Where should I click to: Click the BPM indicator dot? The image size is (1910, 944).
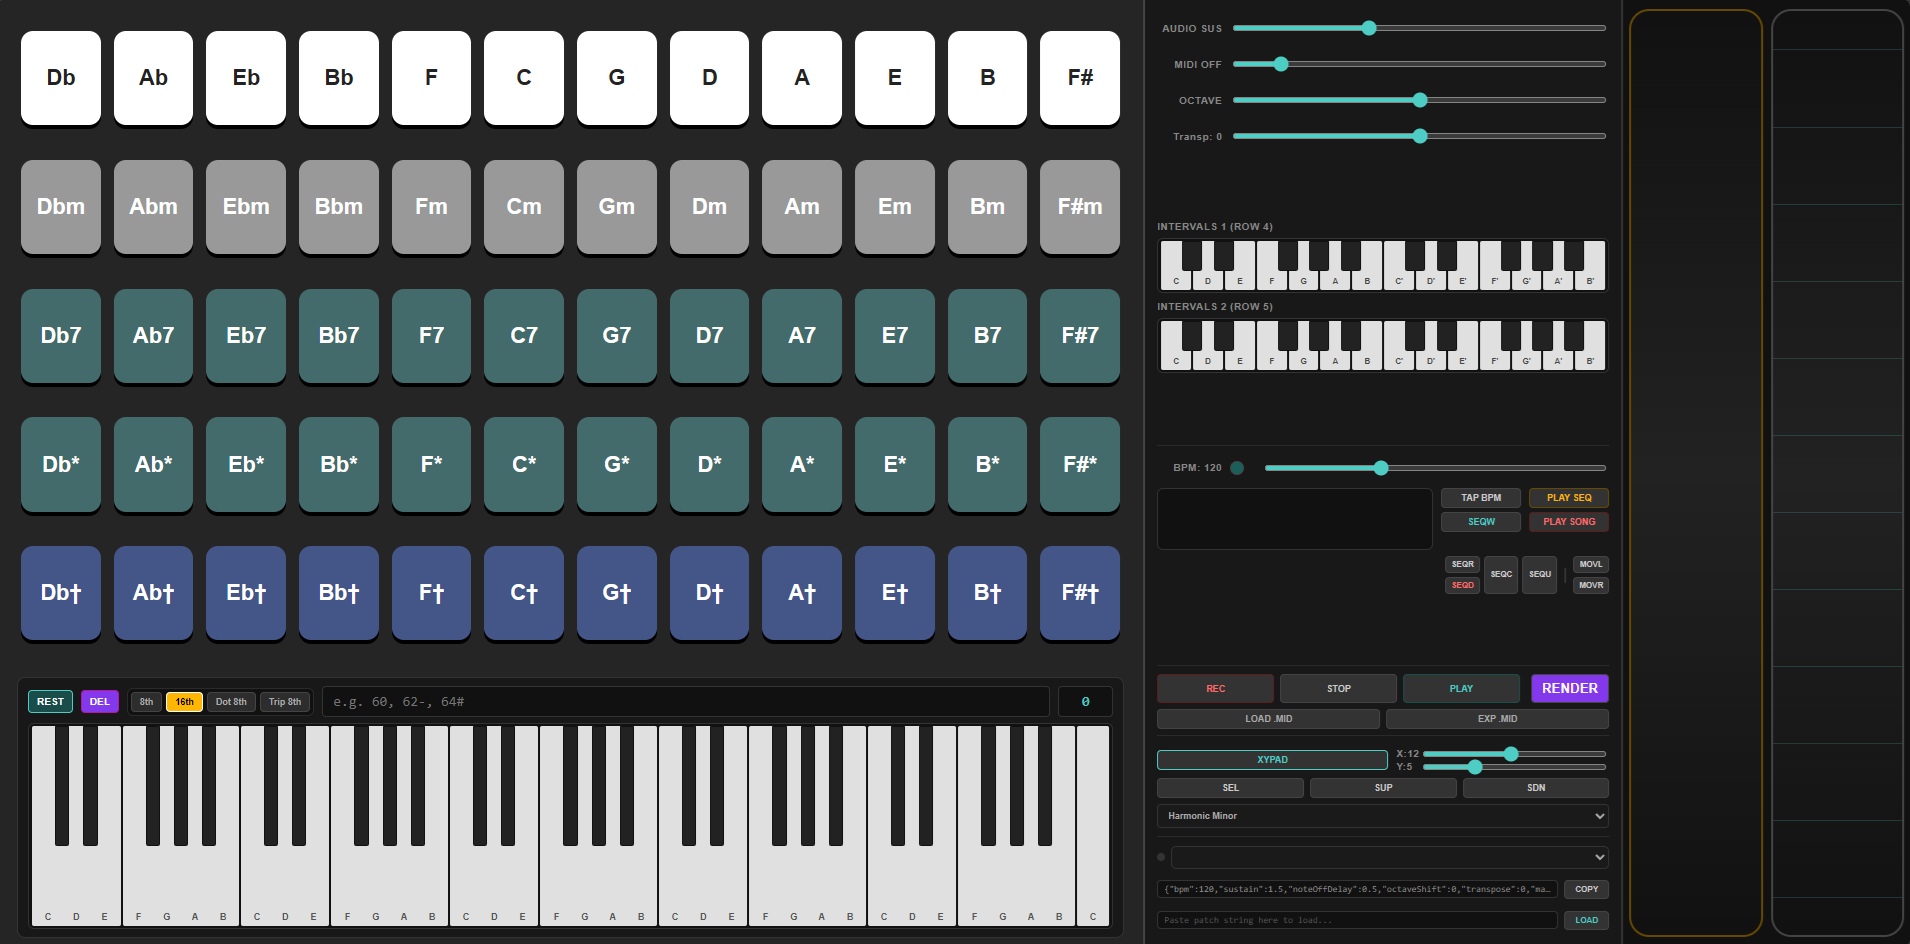click(1237, 468)
